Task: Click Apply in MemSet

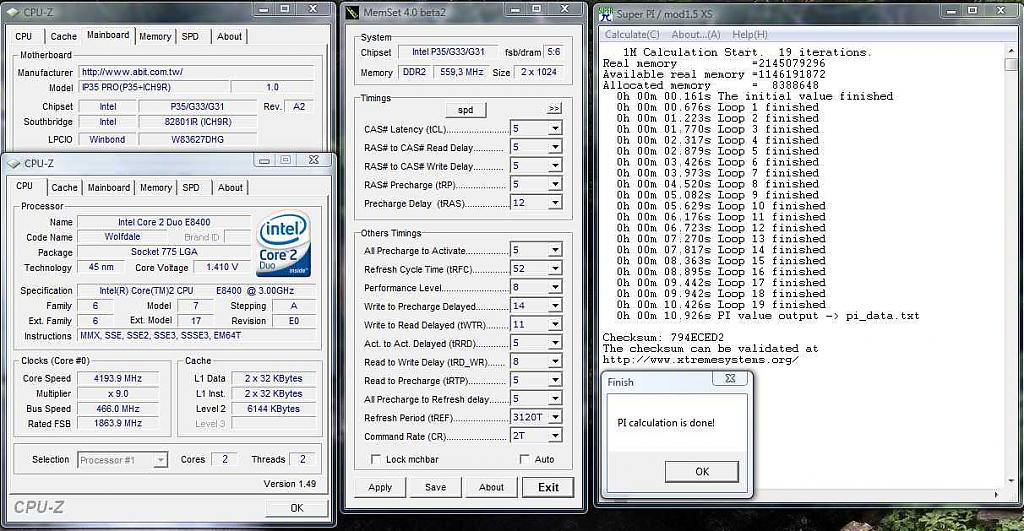Action: pyautogui.click(x=380, y=487)
